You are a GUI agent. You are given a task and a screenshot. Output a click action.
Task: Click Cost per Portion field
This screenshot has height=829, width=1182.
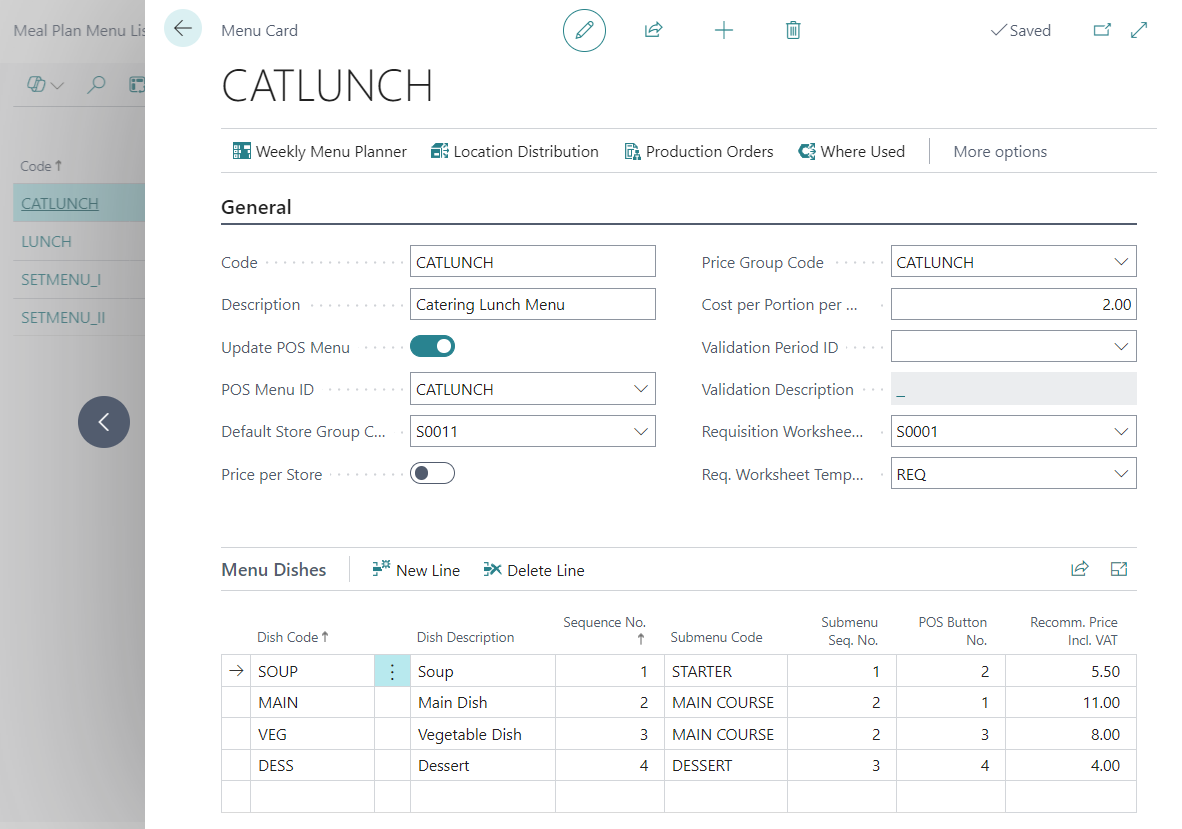click(x=1013, y=304)
